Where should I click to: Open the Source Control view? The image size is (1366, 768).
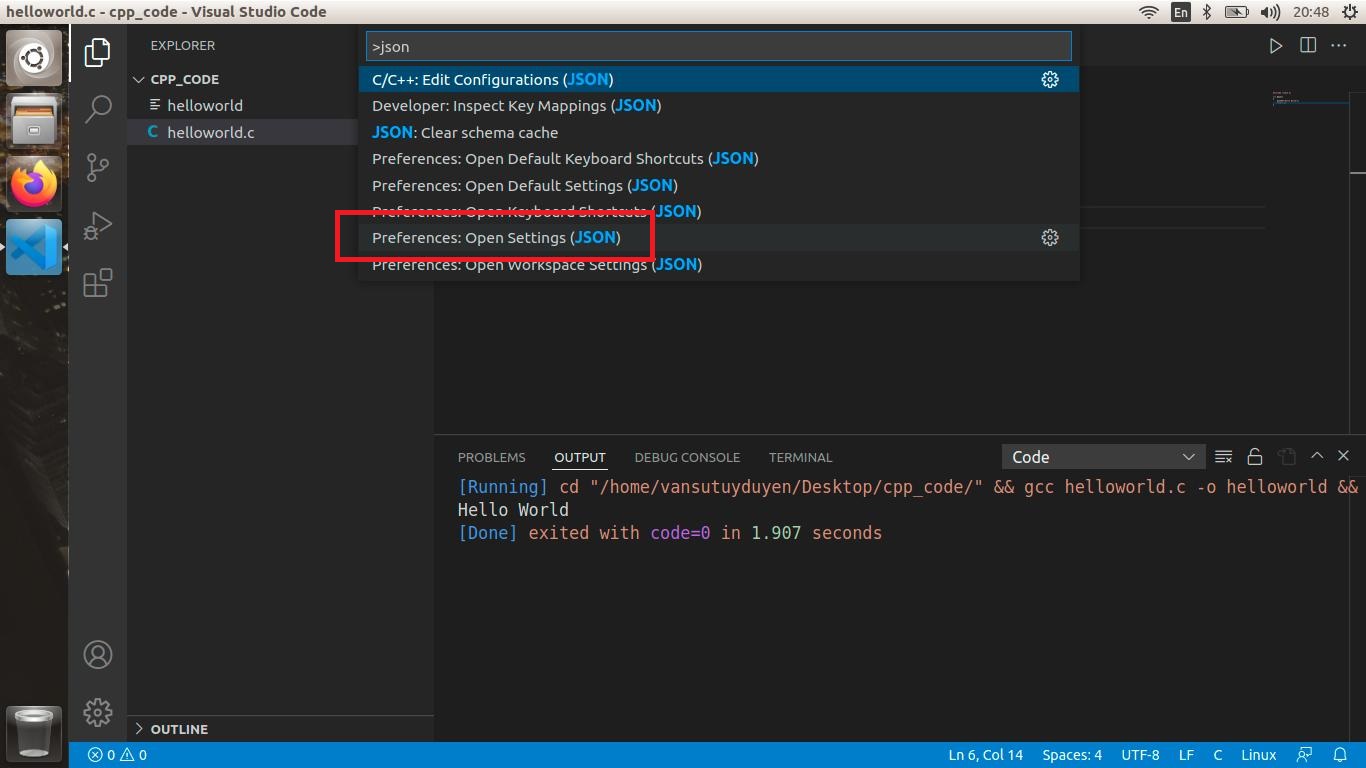click(97, 167)
